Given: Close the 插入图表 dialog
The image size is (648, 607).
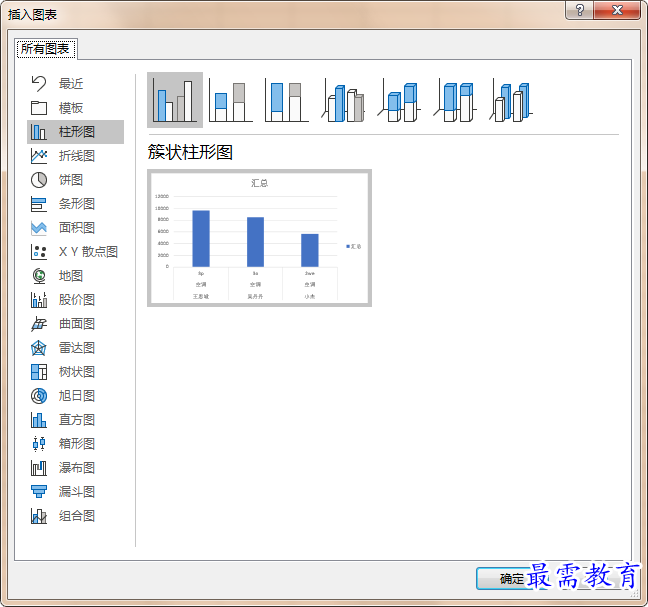Looking at the screenshot, I should [x=617, y=10].
